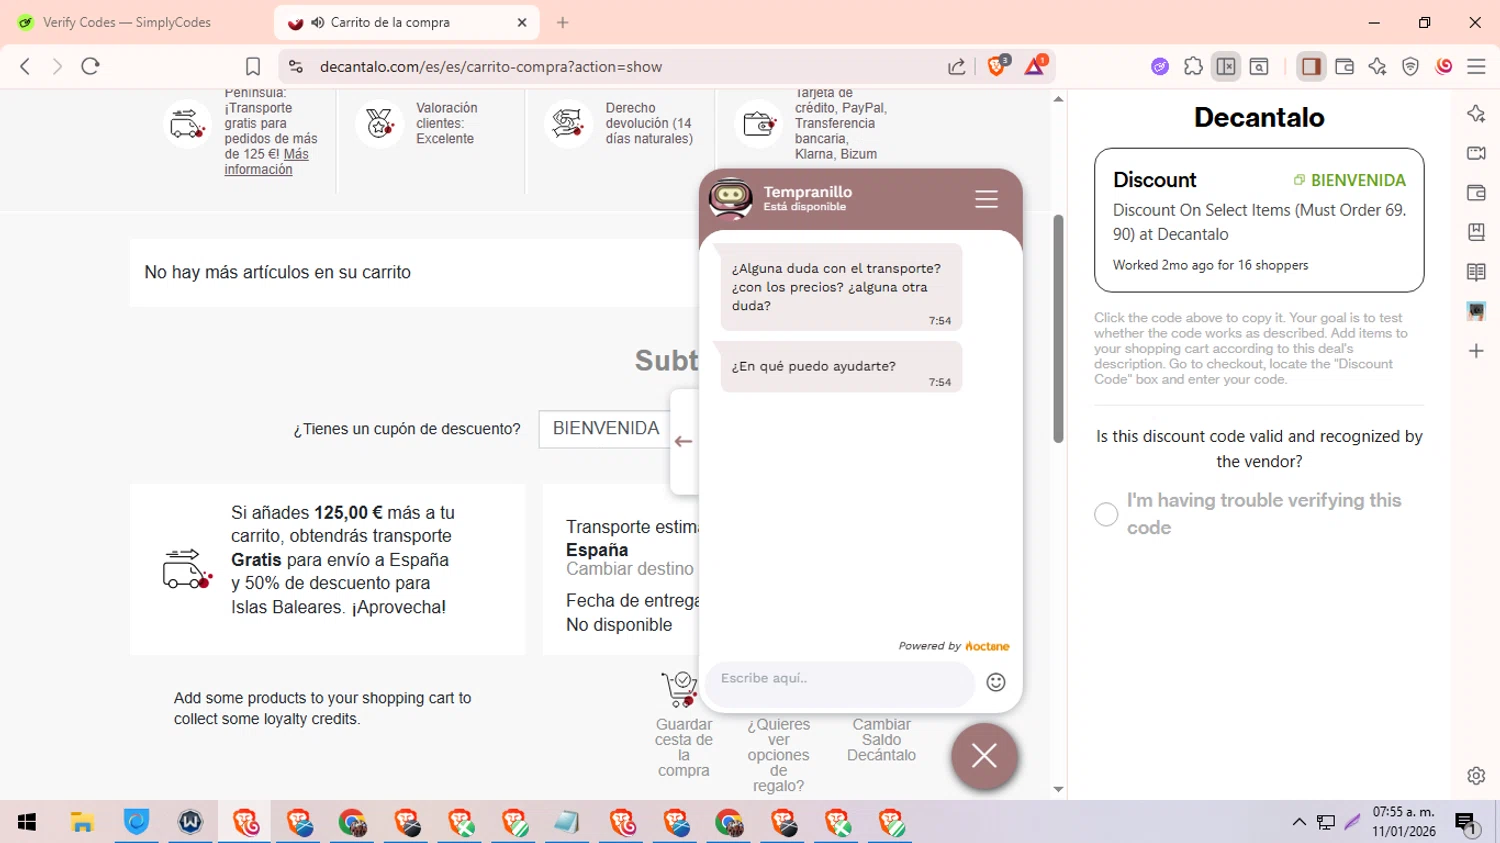Screen dimensions: 1500x843
Task: Open File Explorer from taskbar
Action: (x=82, y=822)
